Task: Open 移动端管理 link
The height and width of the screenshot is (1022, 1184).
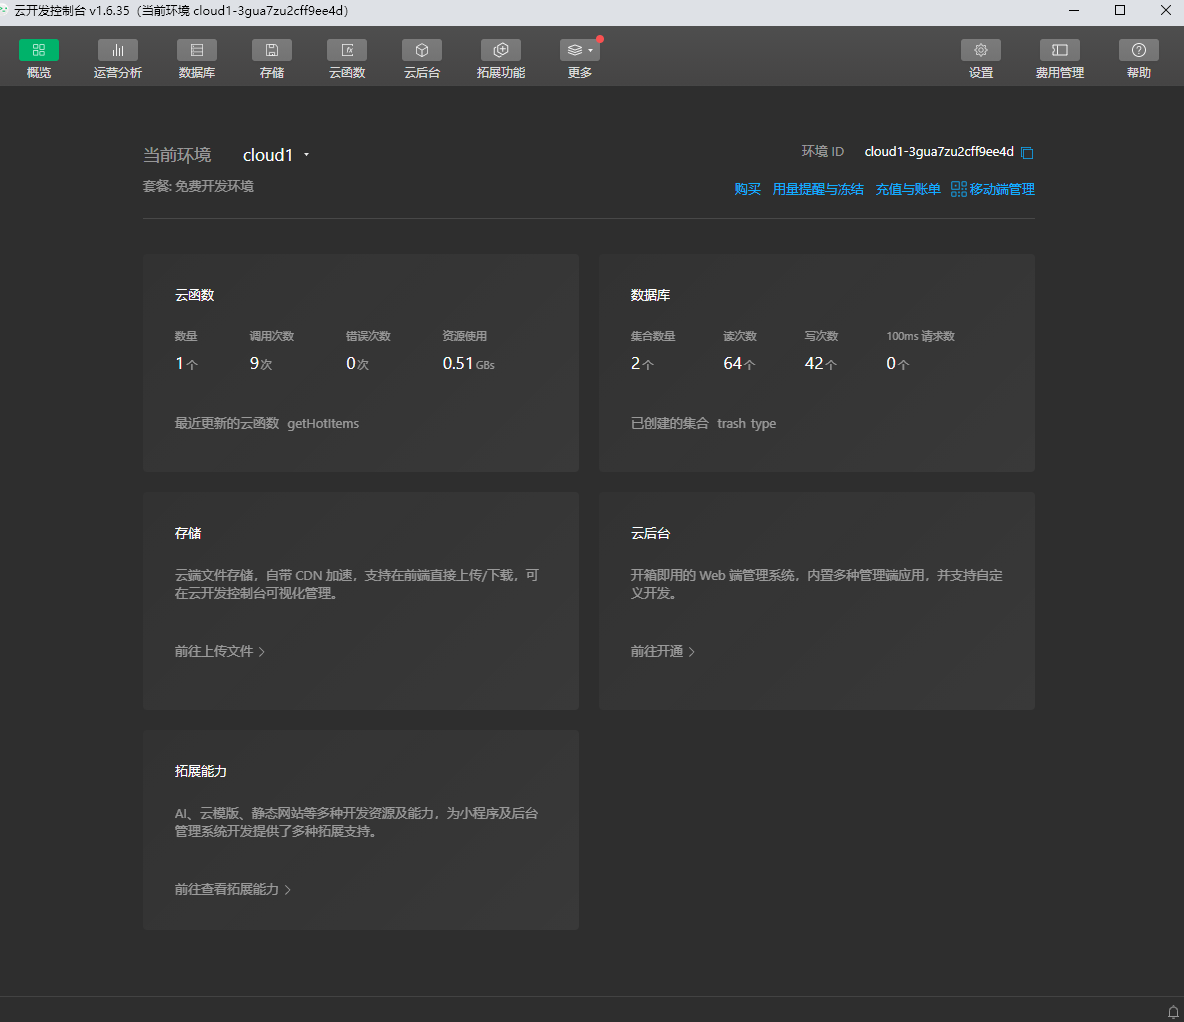Action: click(993, 189)
